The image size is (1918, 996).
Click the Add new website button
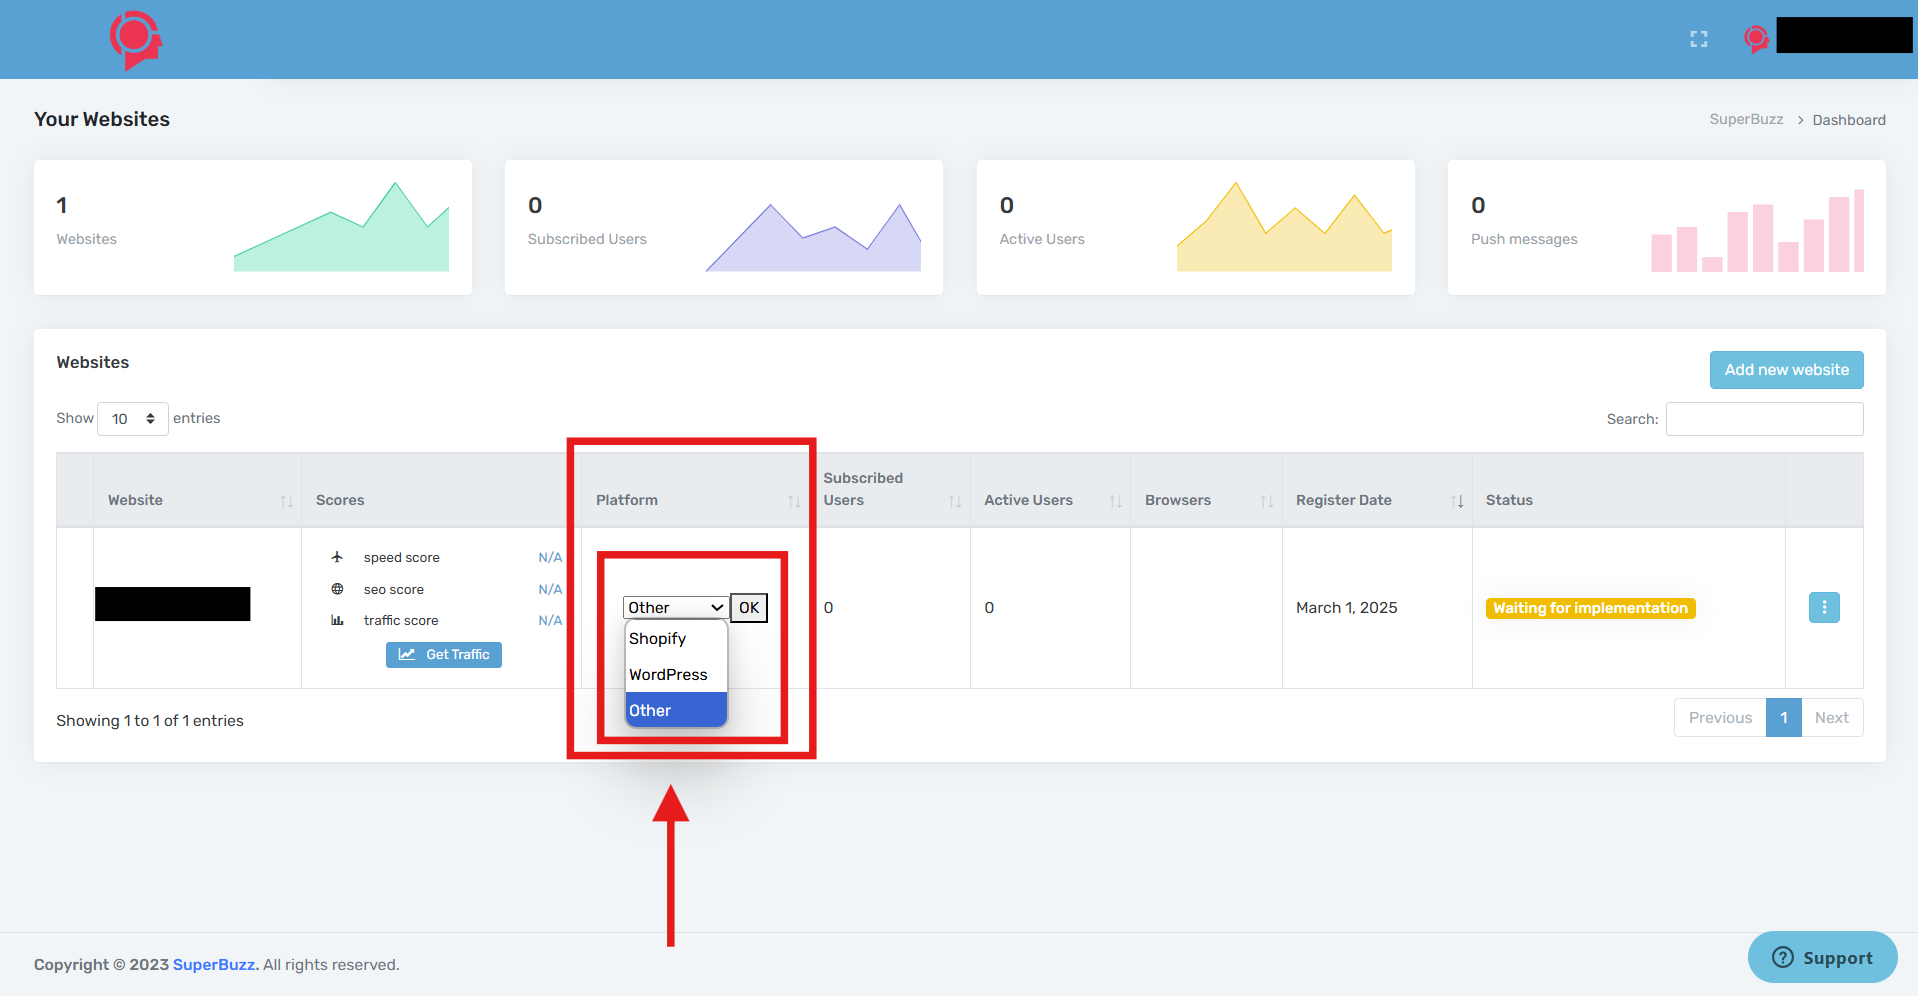1786,370
